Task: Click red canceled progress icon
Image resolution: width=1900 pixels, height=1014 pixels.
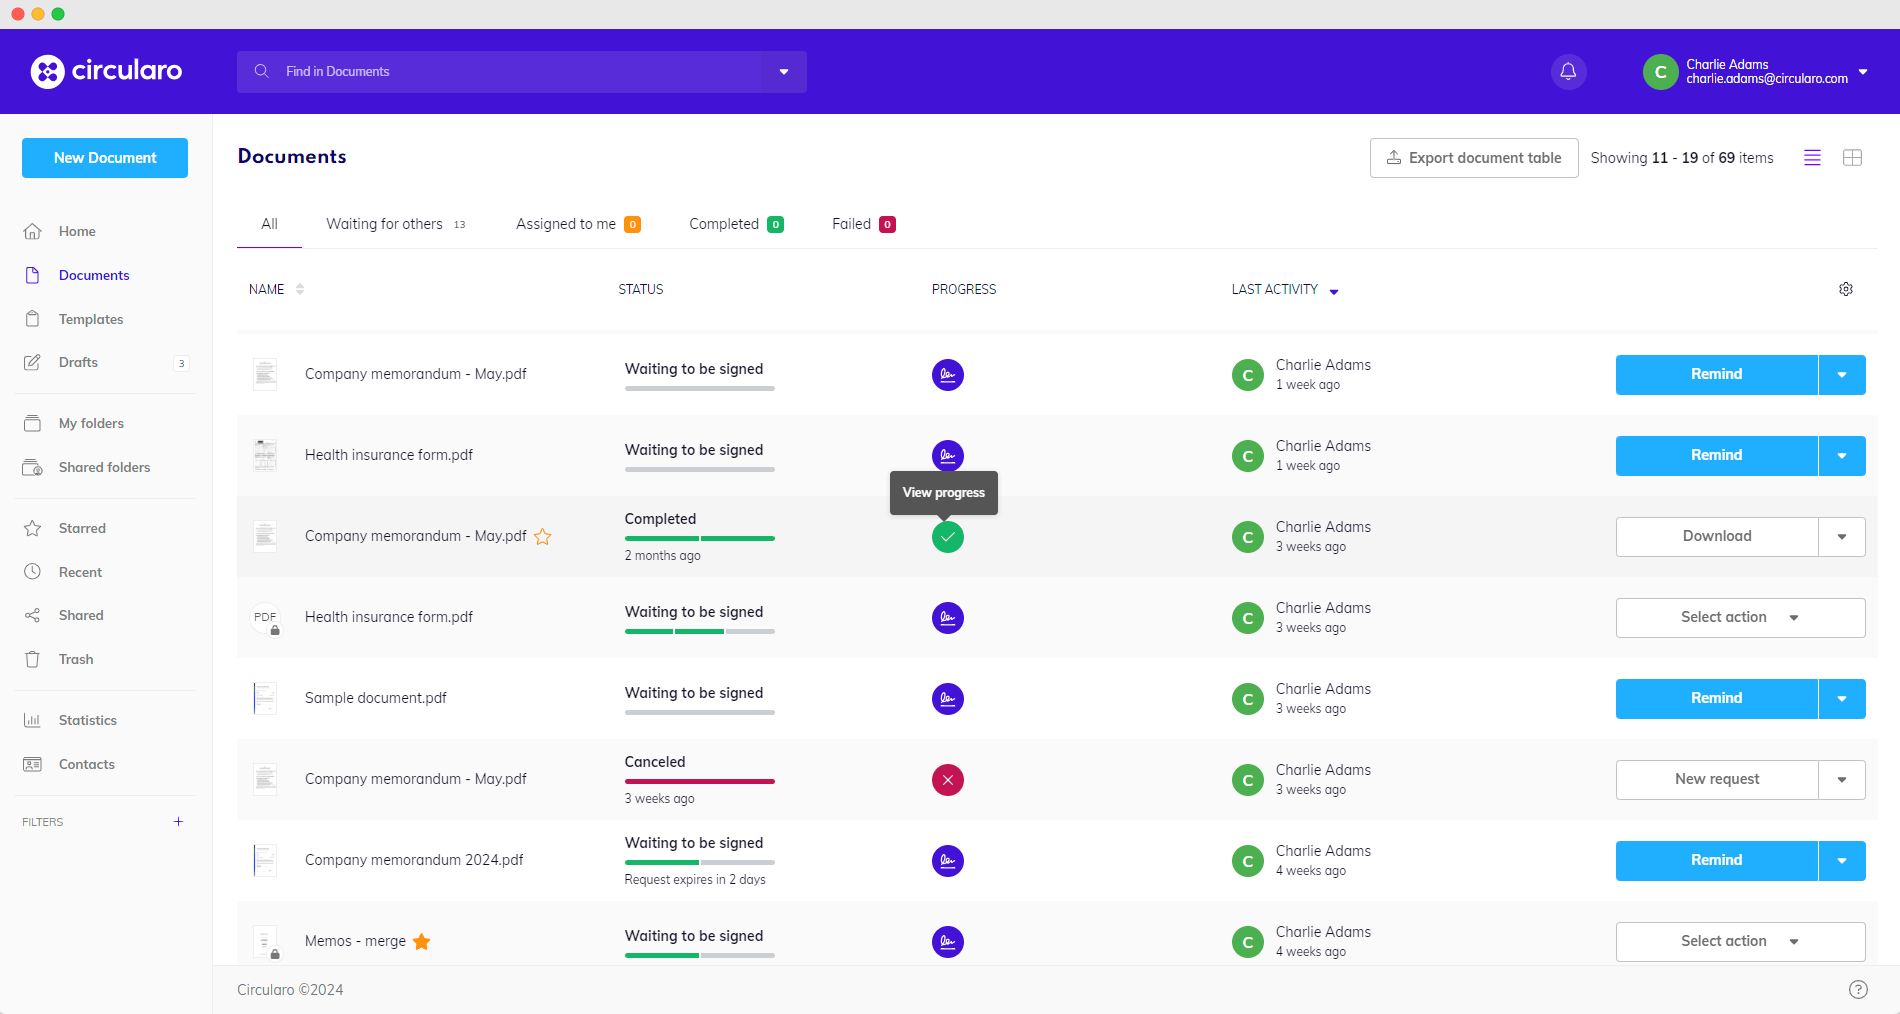Action: 947,780
